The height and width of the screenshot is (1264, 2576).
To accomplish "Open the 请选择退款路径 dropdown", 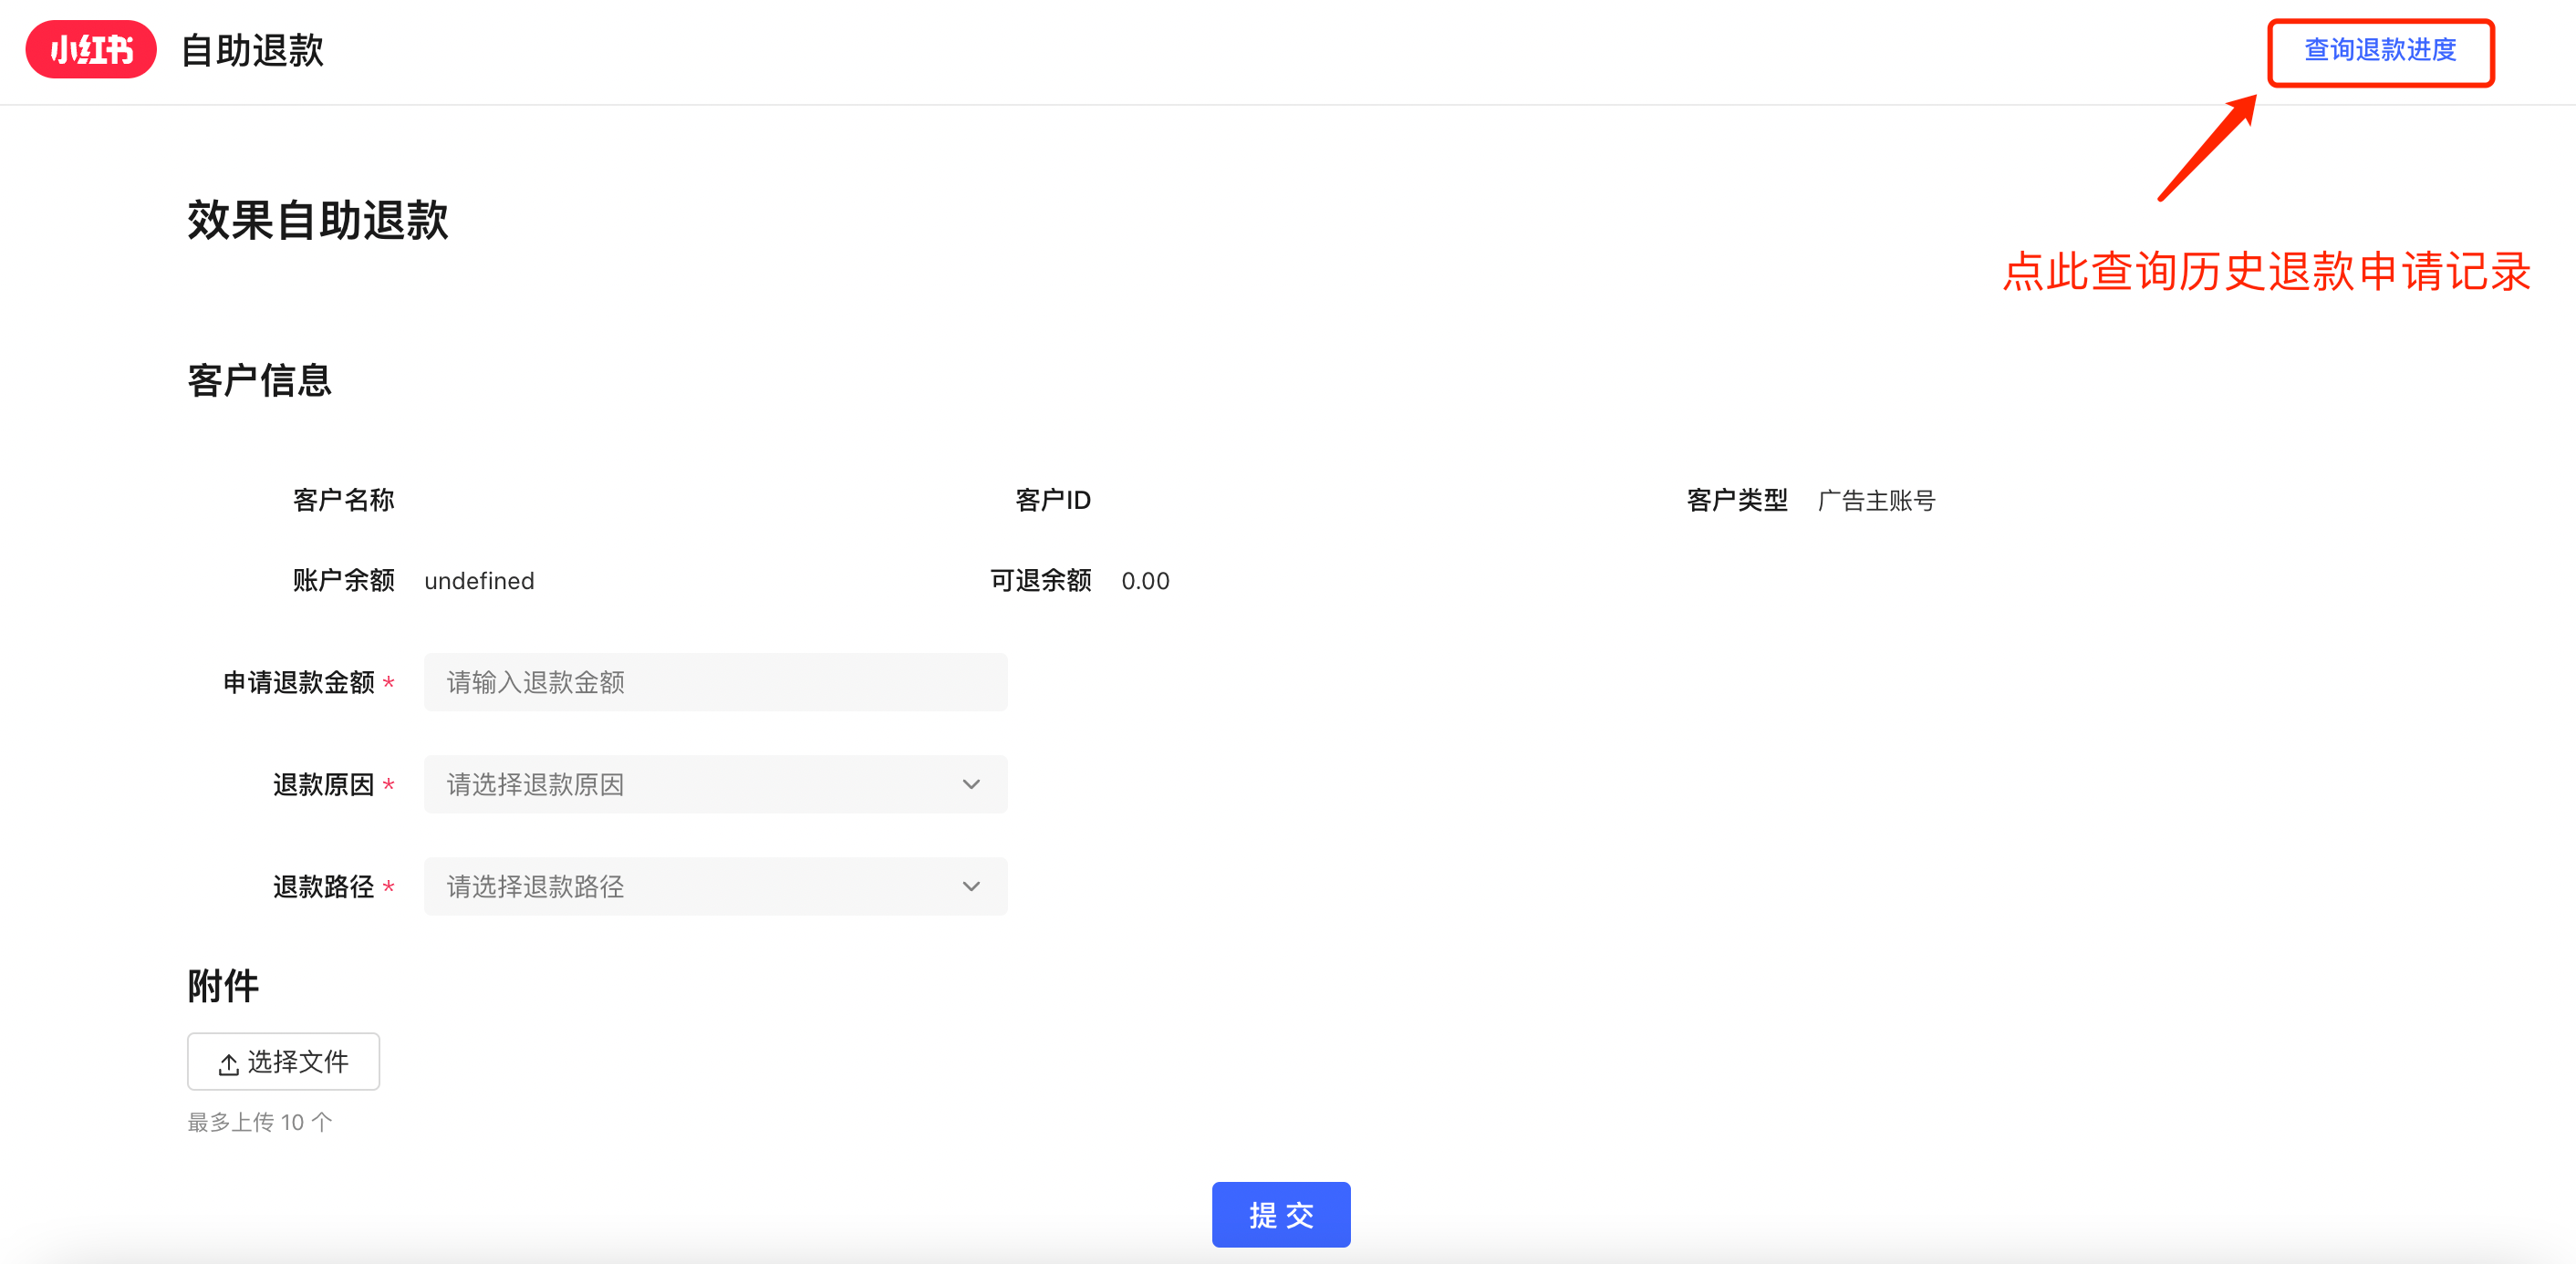I will point(715,886).
